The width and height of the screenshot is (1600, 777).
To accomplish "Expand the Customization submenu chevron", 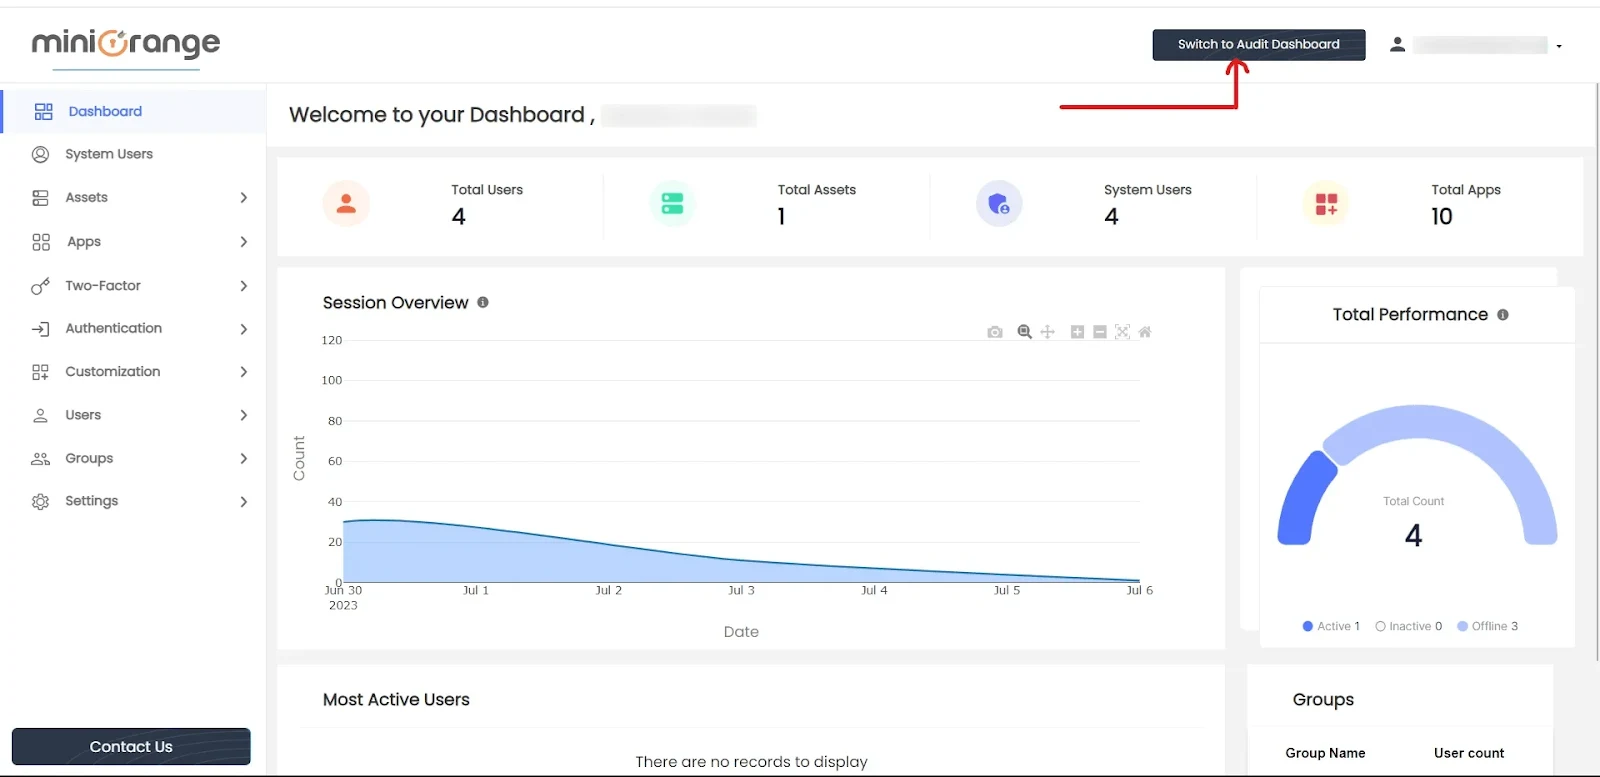I will (243, 372).
